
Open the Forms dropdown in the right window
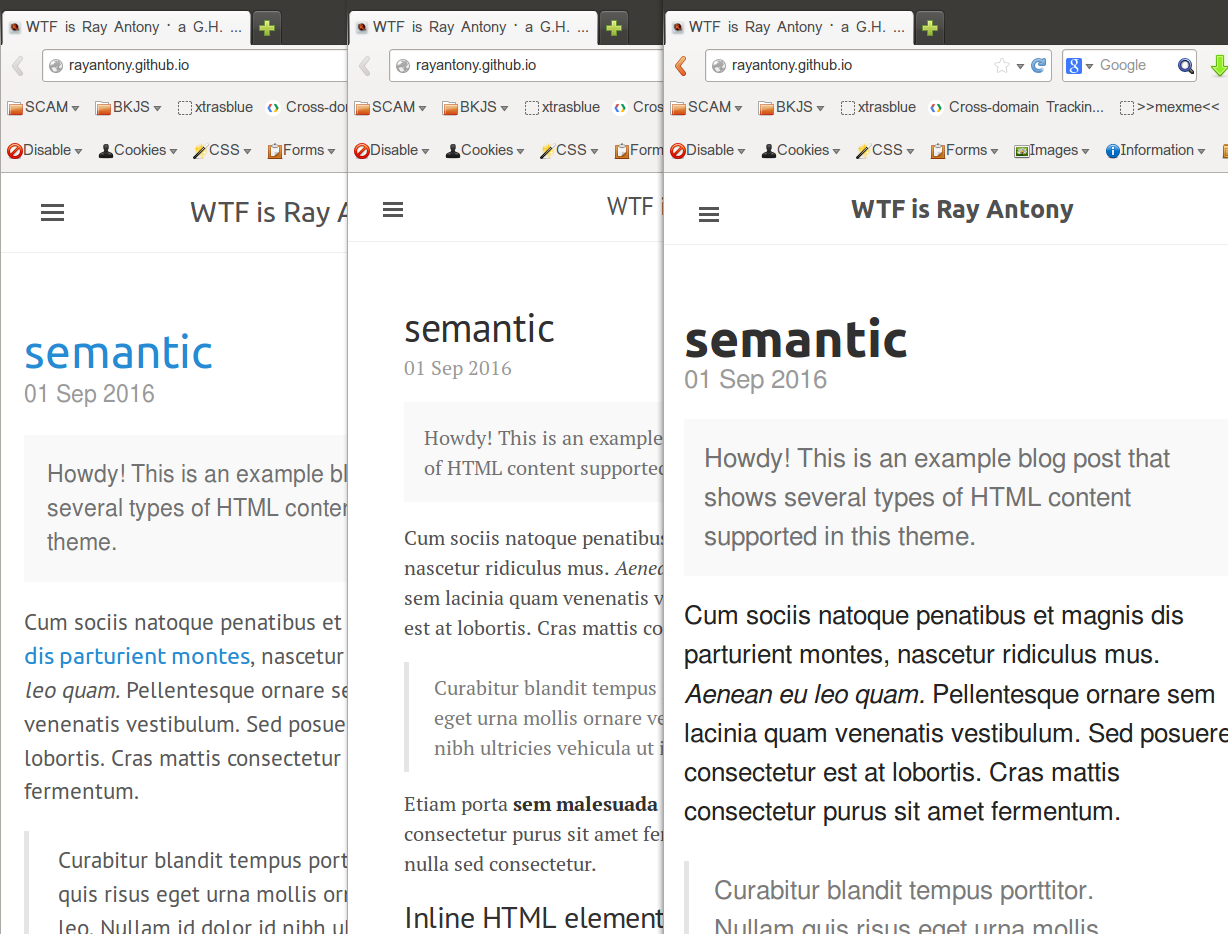[964, 150]
